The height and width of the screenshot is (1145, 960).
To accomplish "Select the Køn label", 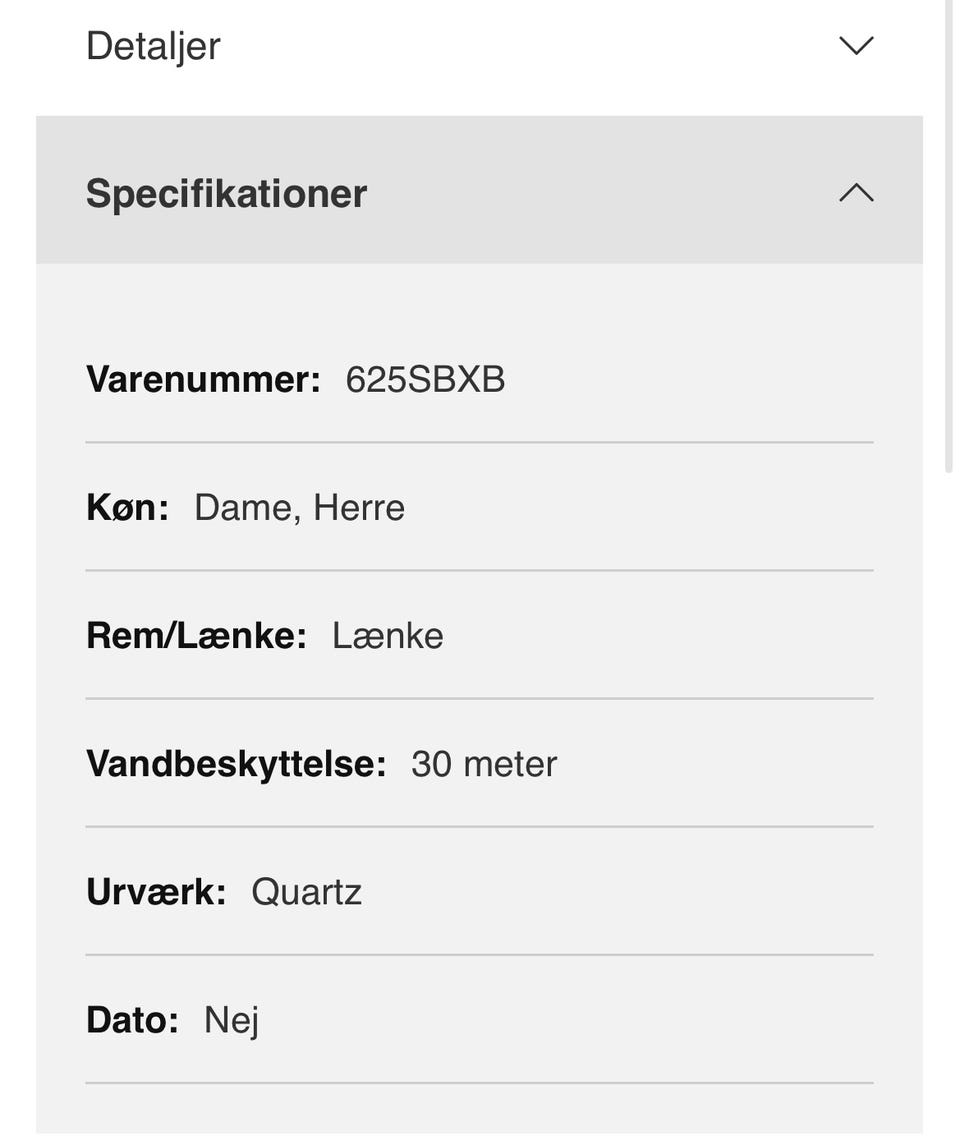I will coord(128,508).
